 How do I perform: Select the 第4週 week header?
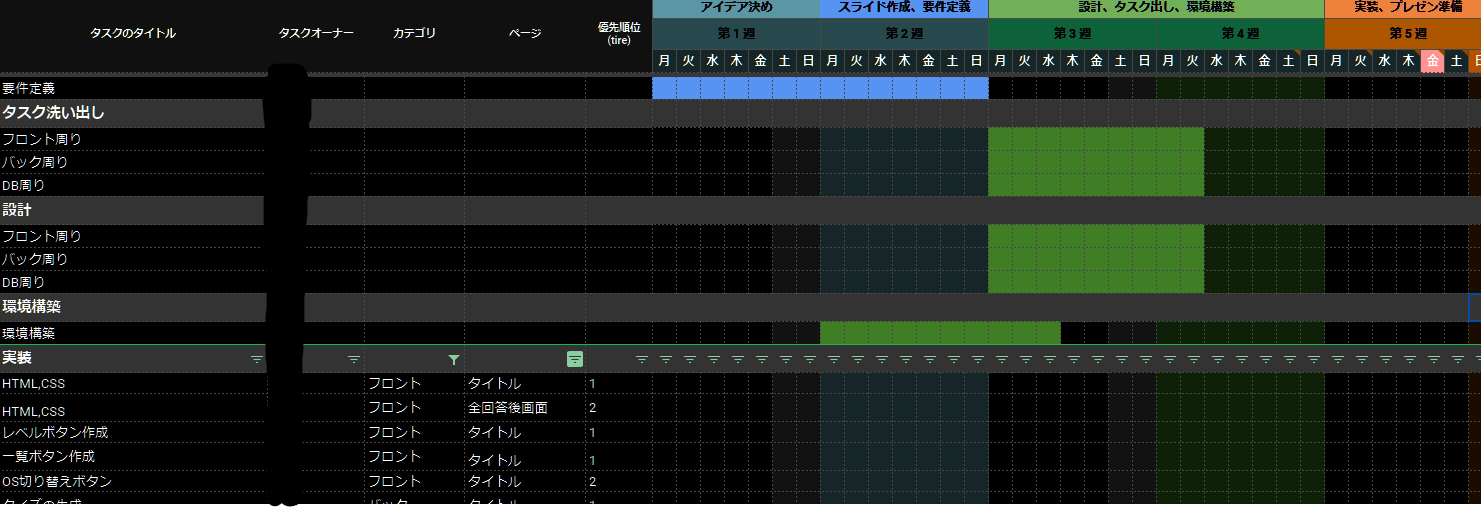tap(1240, 34)
